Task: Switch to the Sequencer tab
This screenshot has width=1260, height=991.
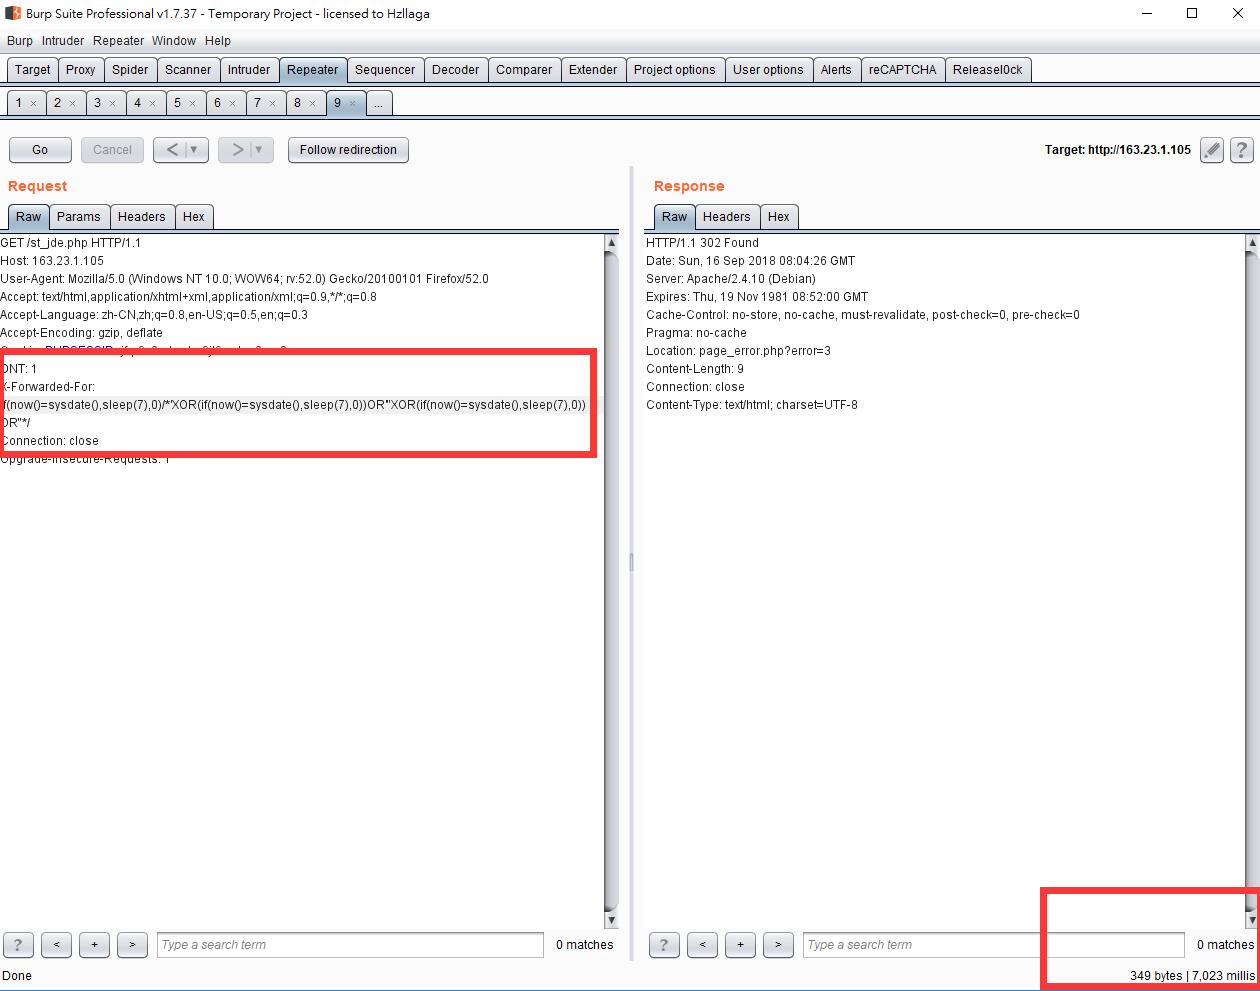Action: tap(385, 70)
